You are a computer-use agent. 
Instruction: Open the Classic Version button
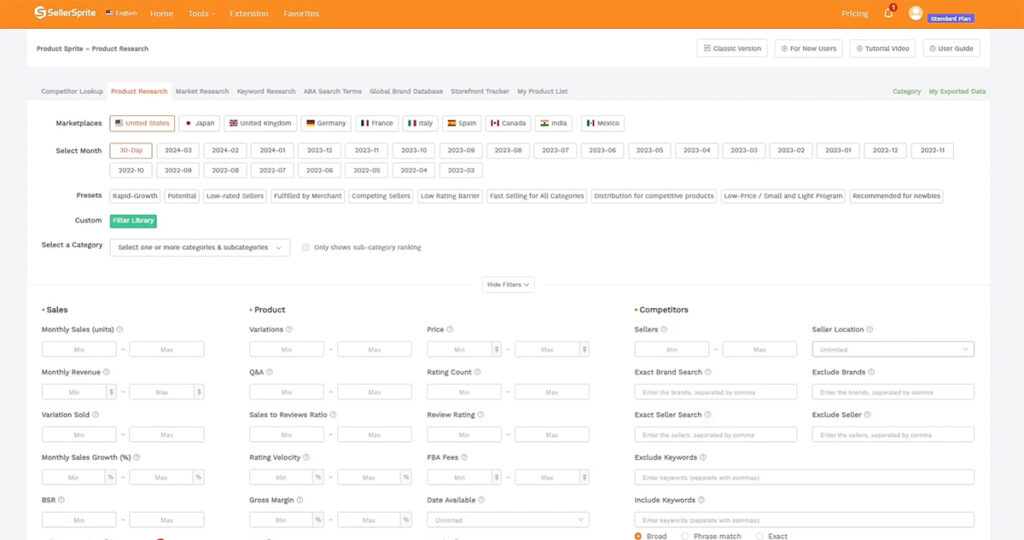point(732,48)
